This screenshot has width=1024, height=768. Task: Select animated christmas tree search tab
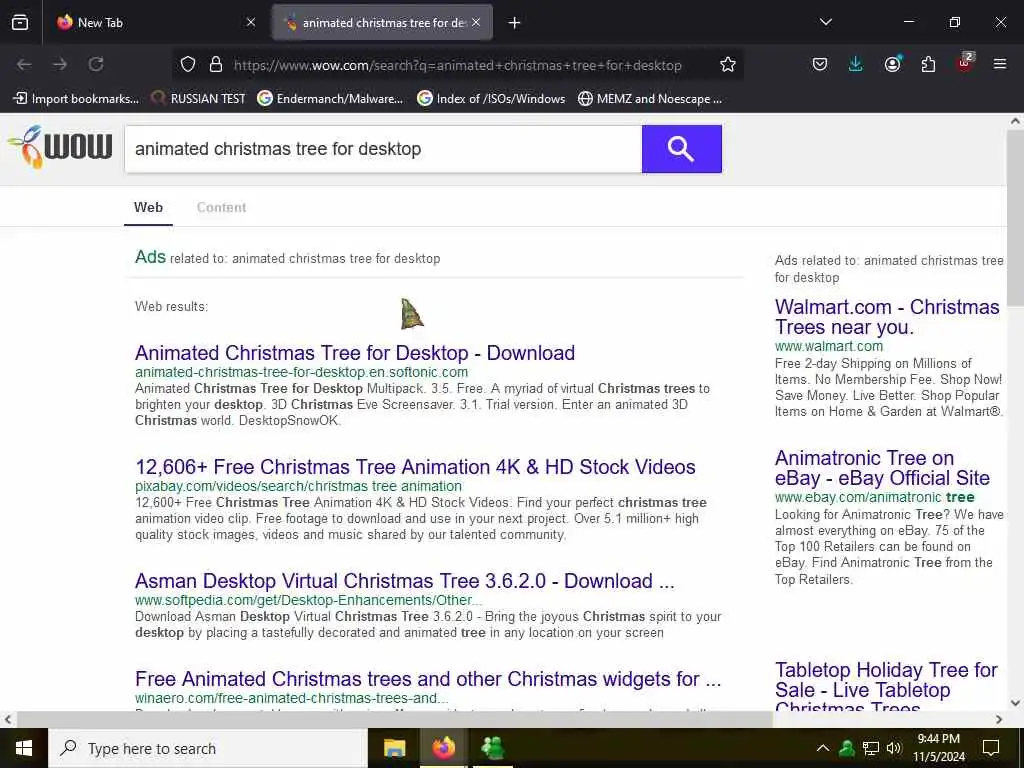tap(382, 22)
